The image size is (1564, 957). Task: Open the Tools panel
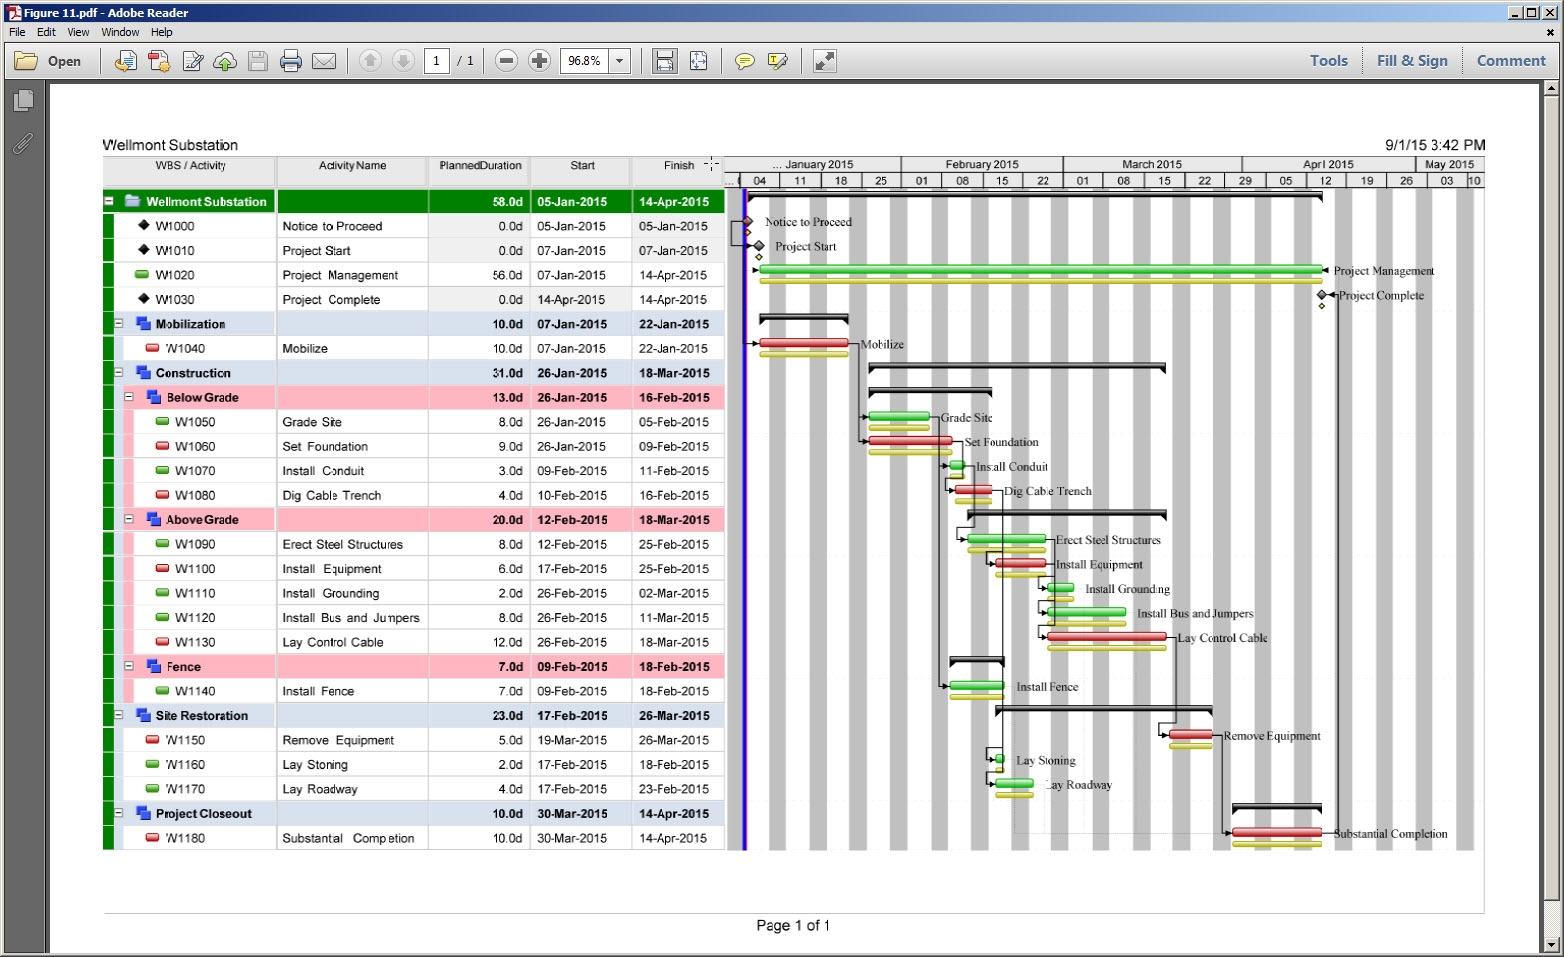click(1328, 61)
